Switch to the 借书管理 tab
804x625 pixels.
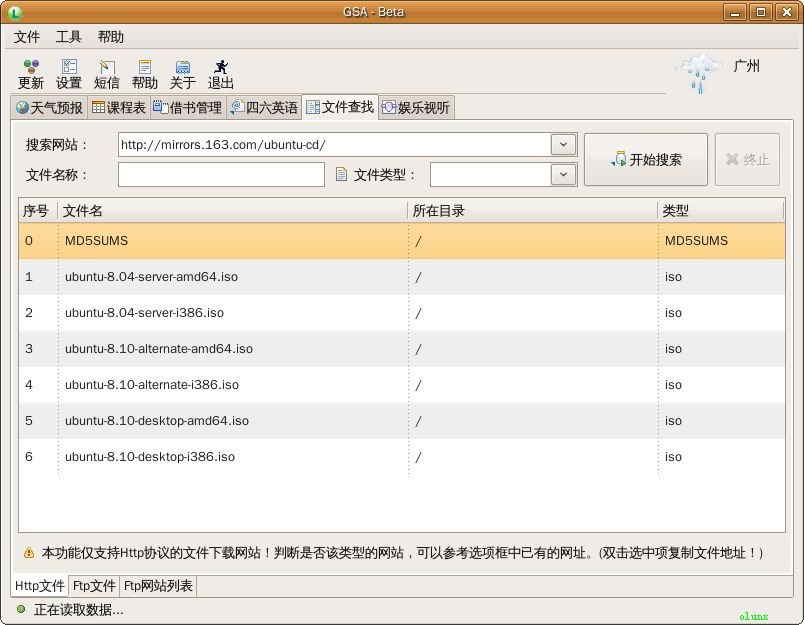(x=188, y=108)
